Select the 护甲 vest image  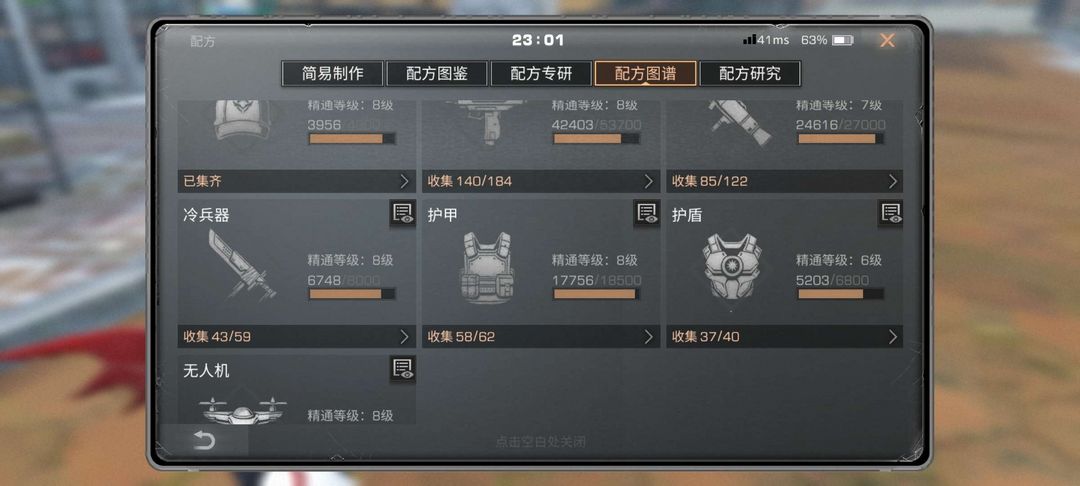487,267
